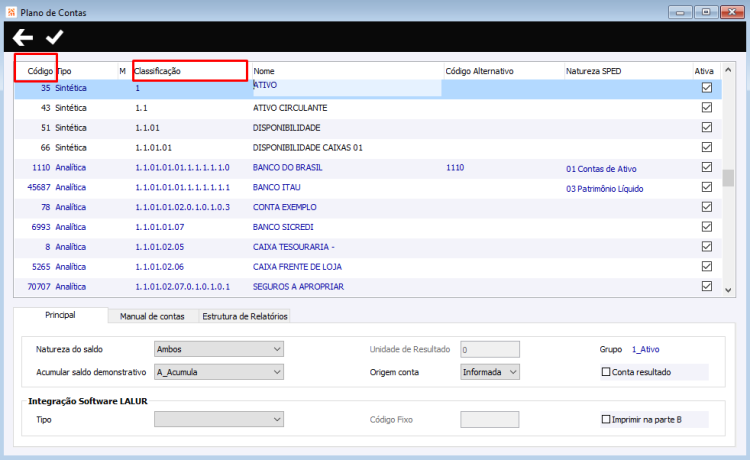Toggle Ativa for SEGUROS A APROPRIAR
Screen dimensions: 750x460
coord(706,286)
